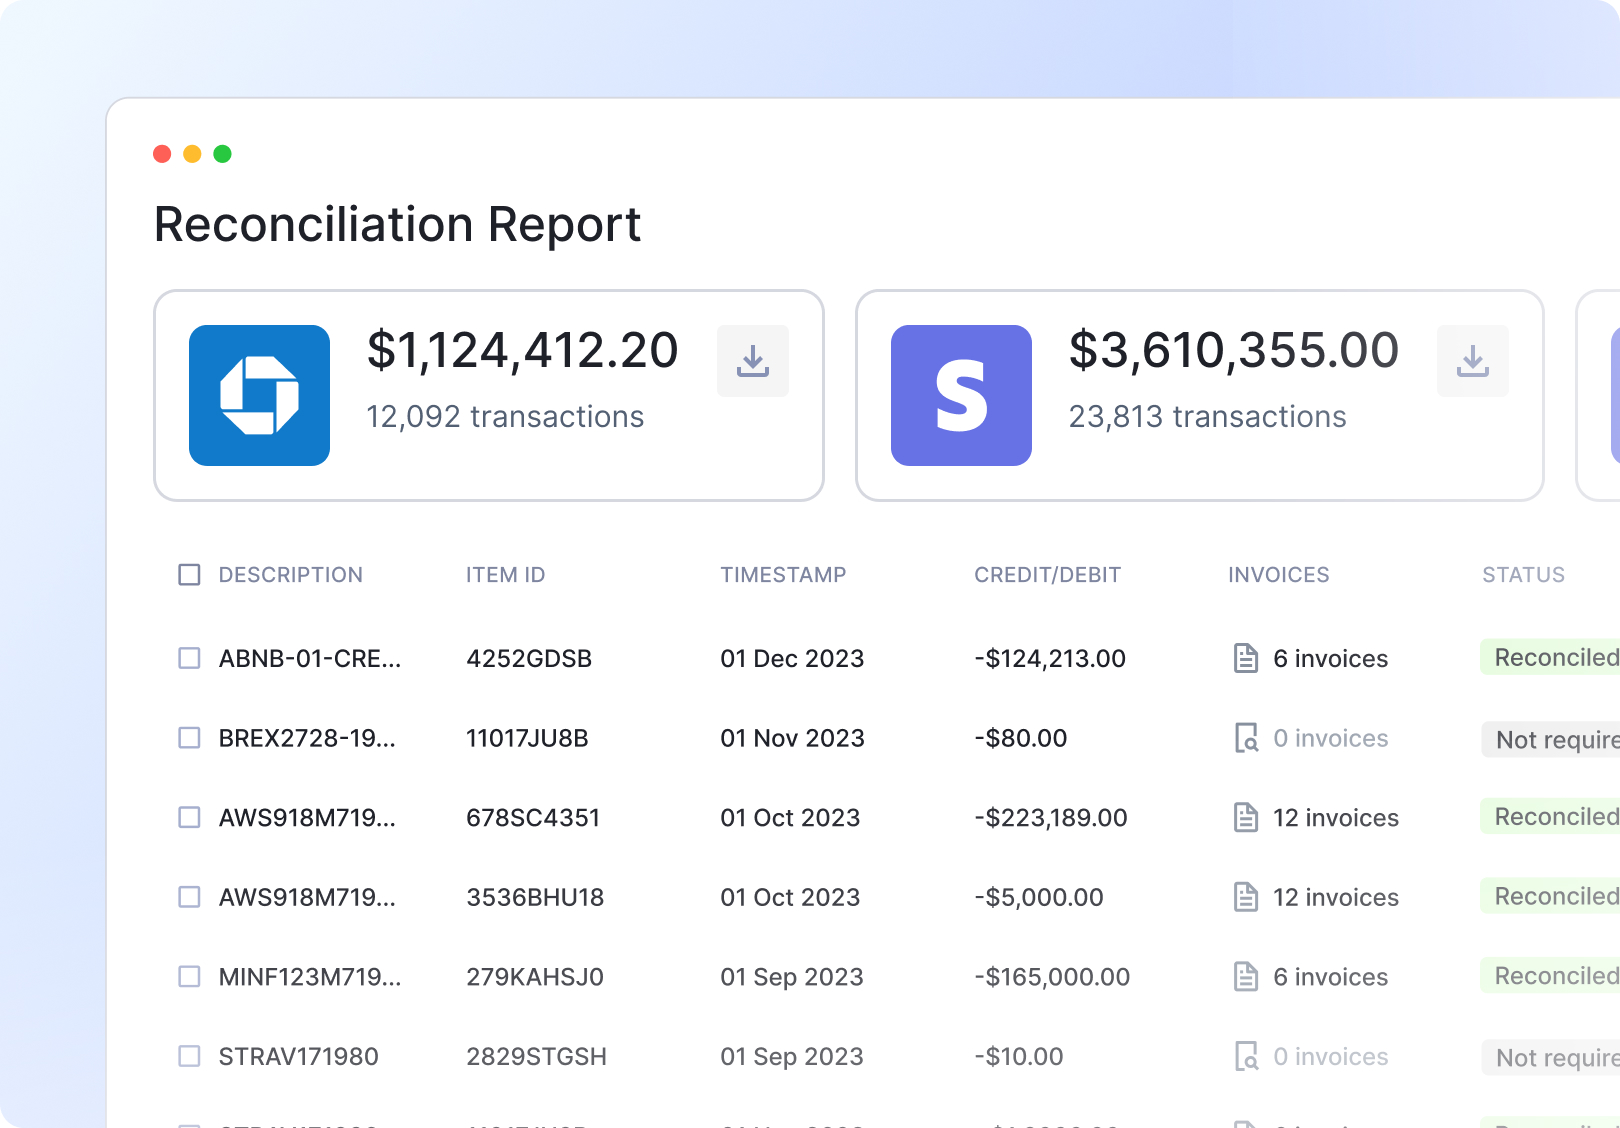Click the missing-invoice icon on STRAV171980 row

point(1245,1056)
